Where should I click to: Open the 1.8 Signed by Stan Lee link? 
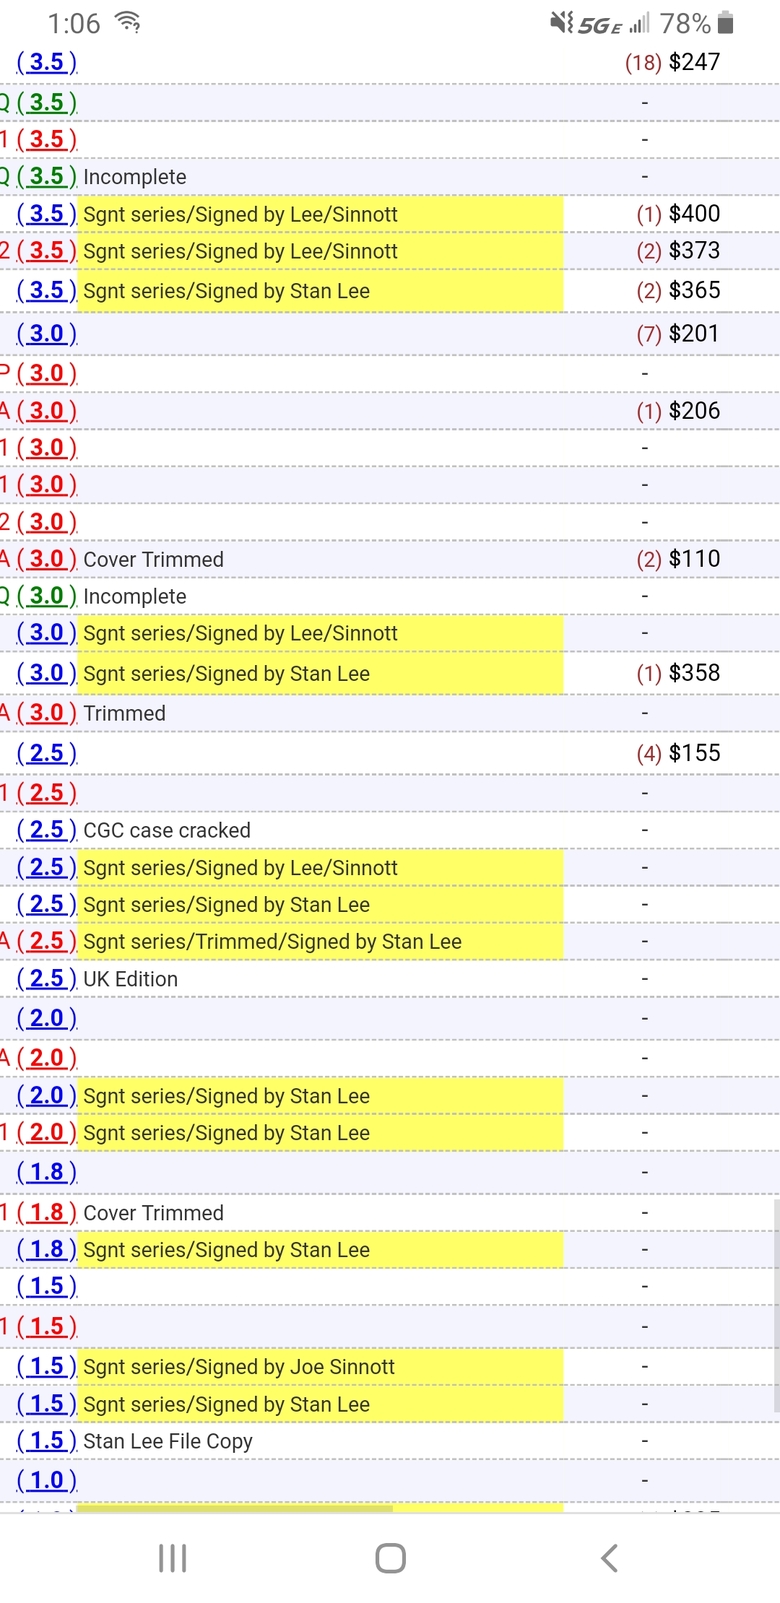click(x=47, y=1250)
